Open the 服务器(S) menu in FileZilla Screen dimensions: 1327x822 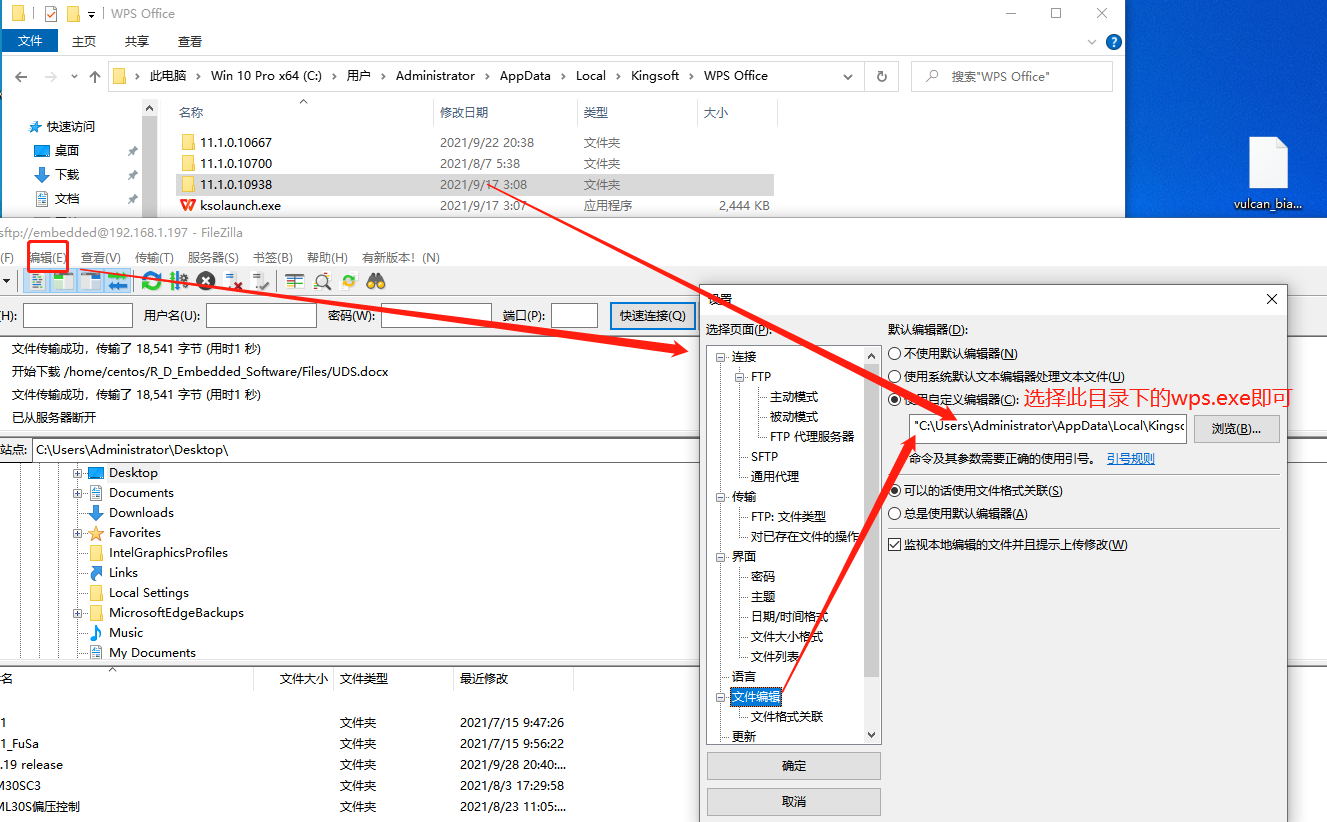[x=213, y=258]
